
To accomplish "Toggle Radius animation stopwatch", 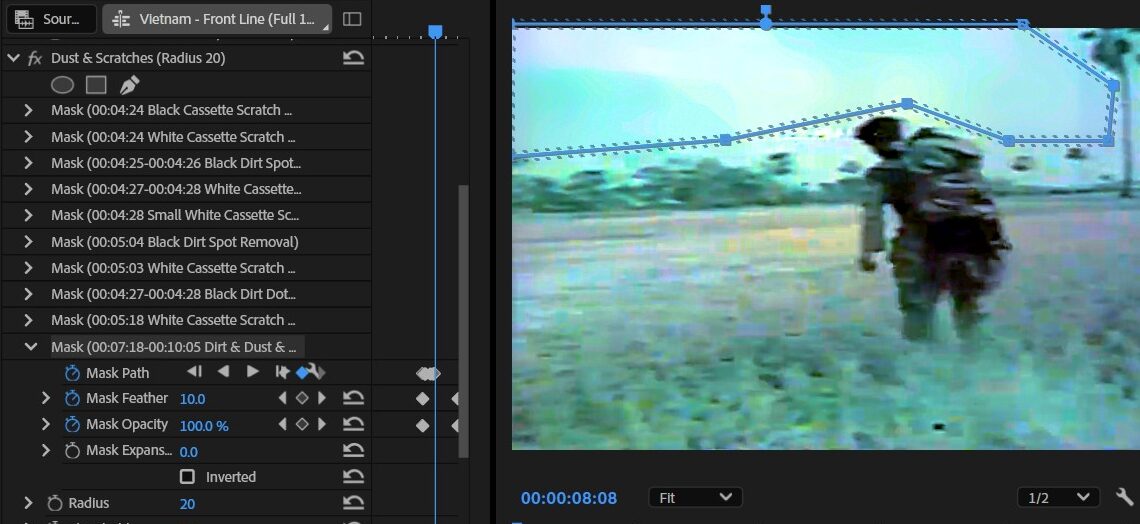I will (x=55, y=503).
